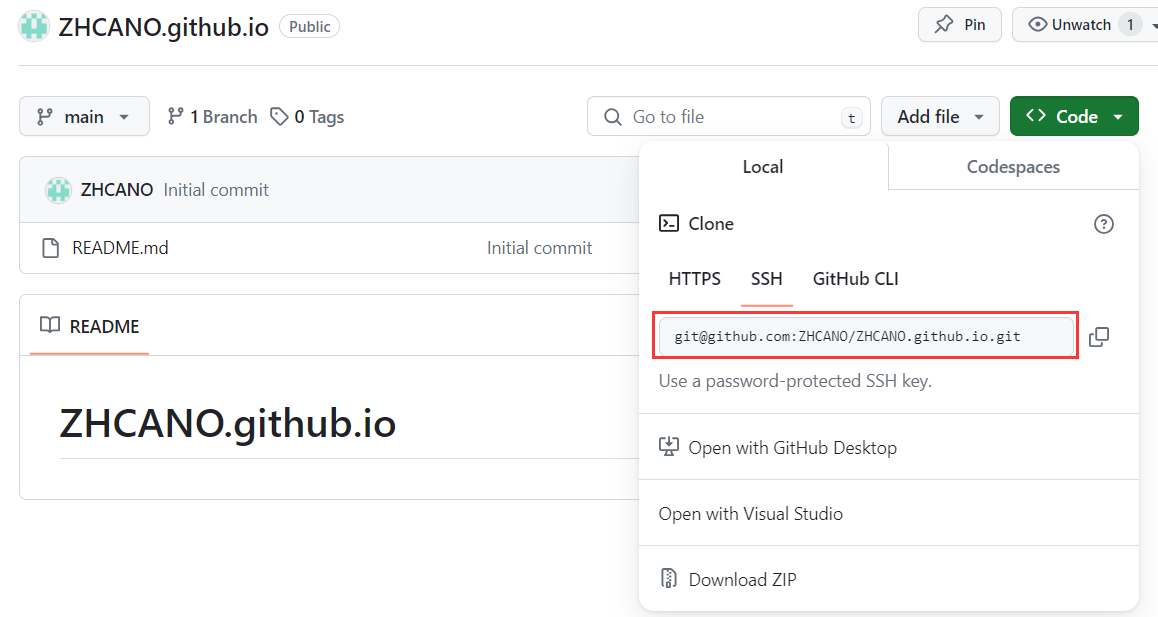Click the ZHCANO.github.io repository title

click(163, 27)
